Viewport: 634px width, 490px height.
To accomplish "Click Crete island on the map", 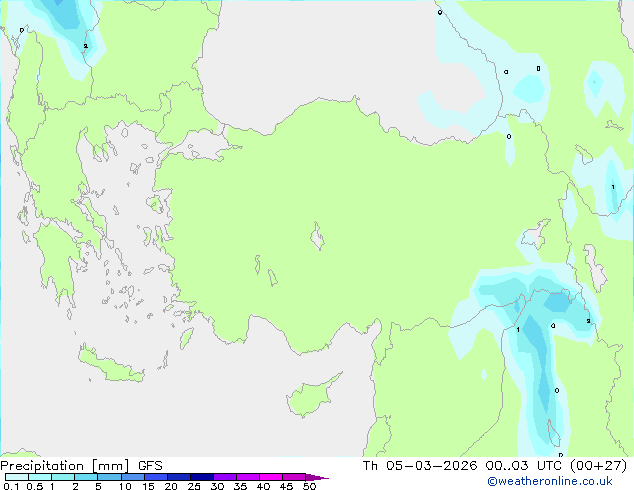I will (110, 365).
